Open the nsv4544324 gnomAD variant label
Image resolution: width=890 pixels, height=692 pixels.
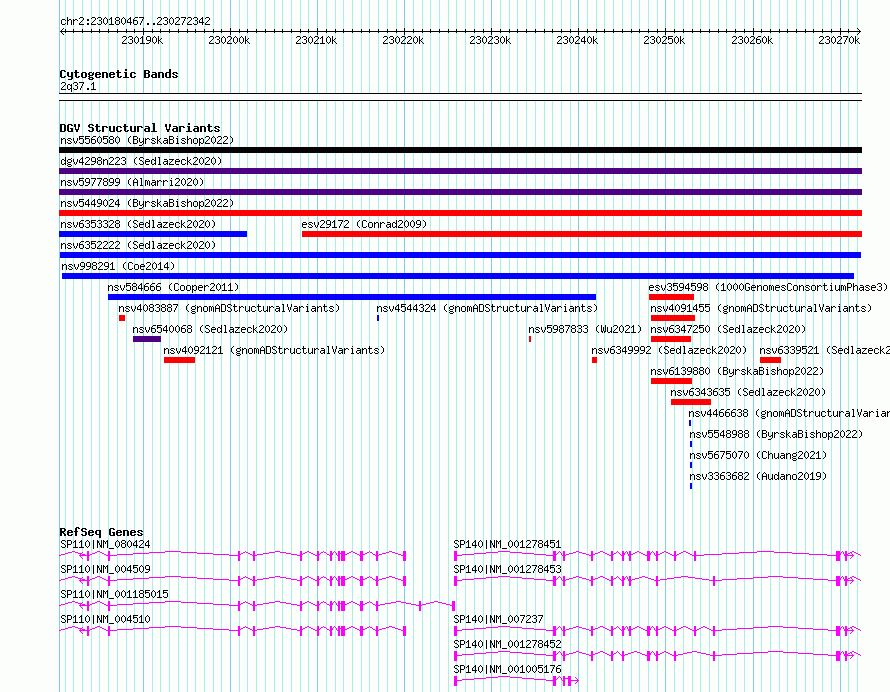coord(487,308)
